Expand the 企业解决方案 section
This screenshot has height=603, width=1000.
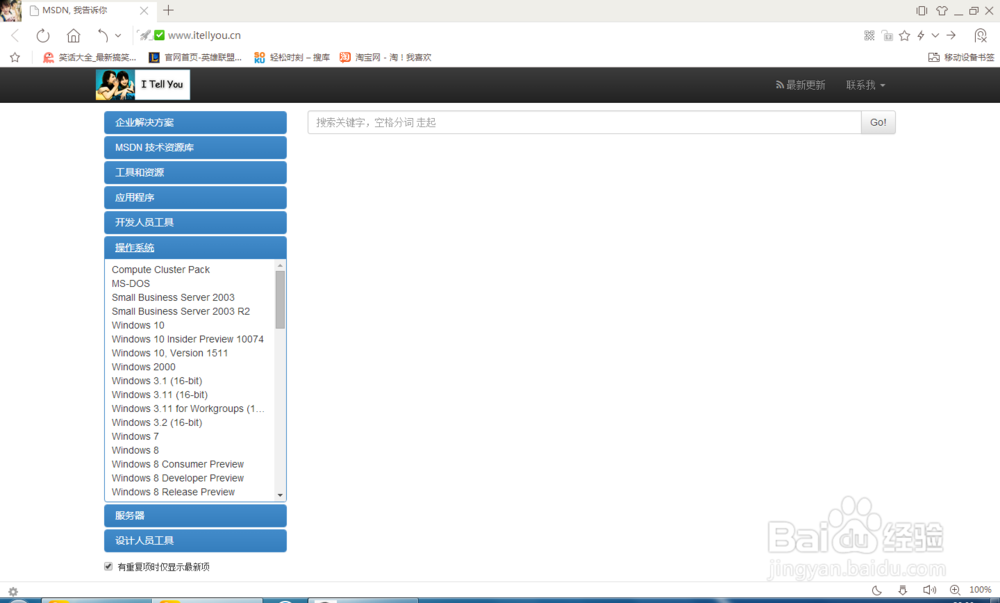point(195,122)
